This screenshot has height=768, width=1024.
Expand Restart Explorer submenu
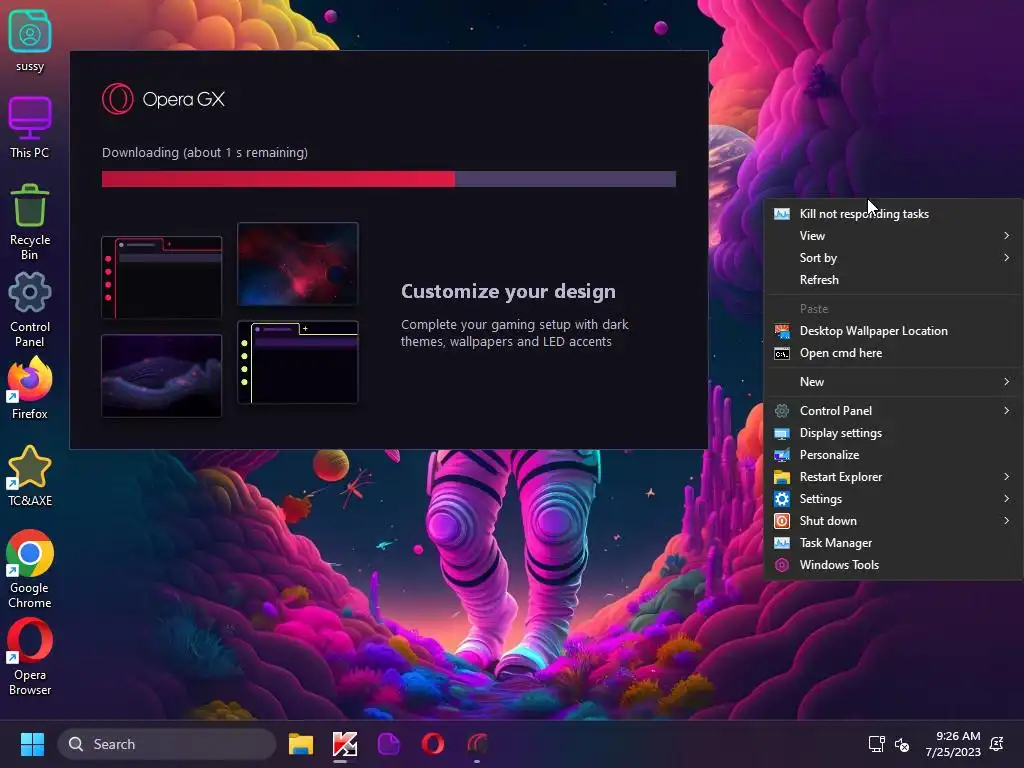(x=892, y=477)
